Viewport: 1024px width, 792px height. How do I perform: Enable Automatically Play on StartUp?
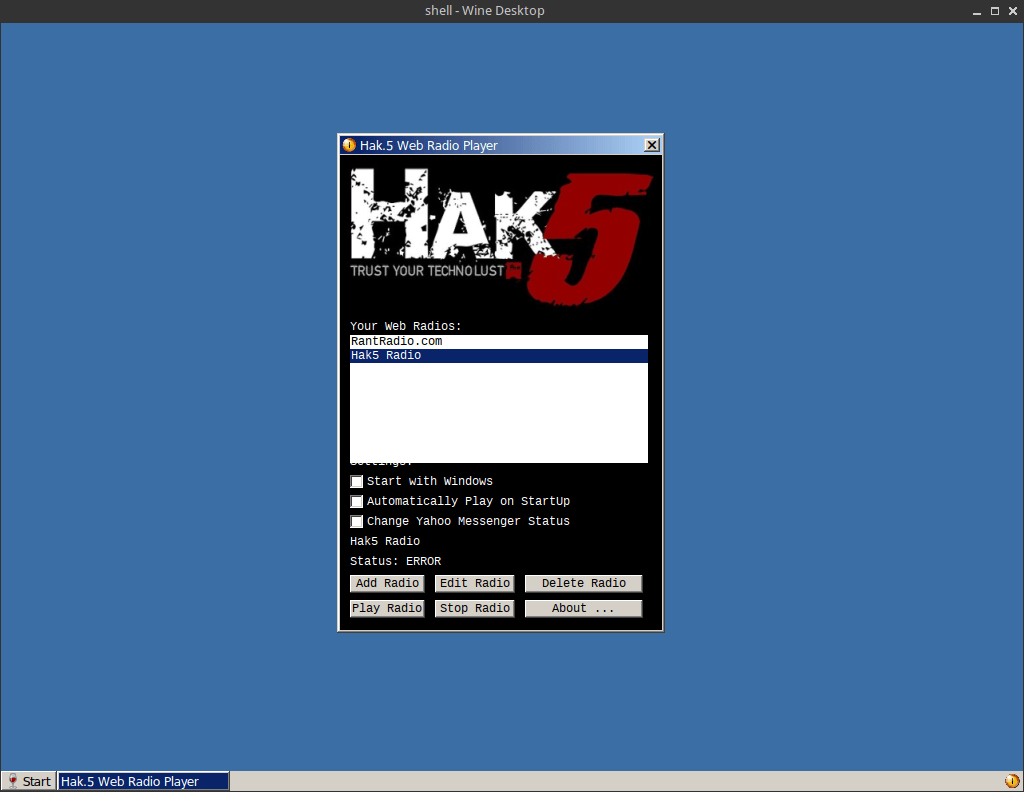point(357,501)
